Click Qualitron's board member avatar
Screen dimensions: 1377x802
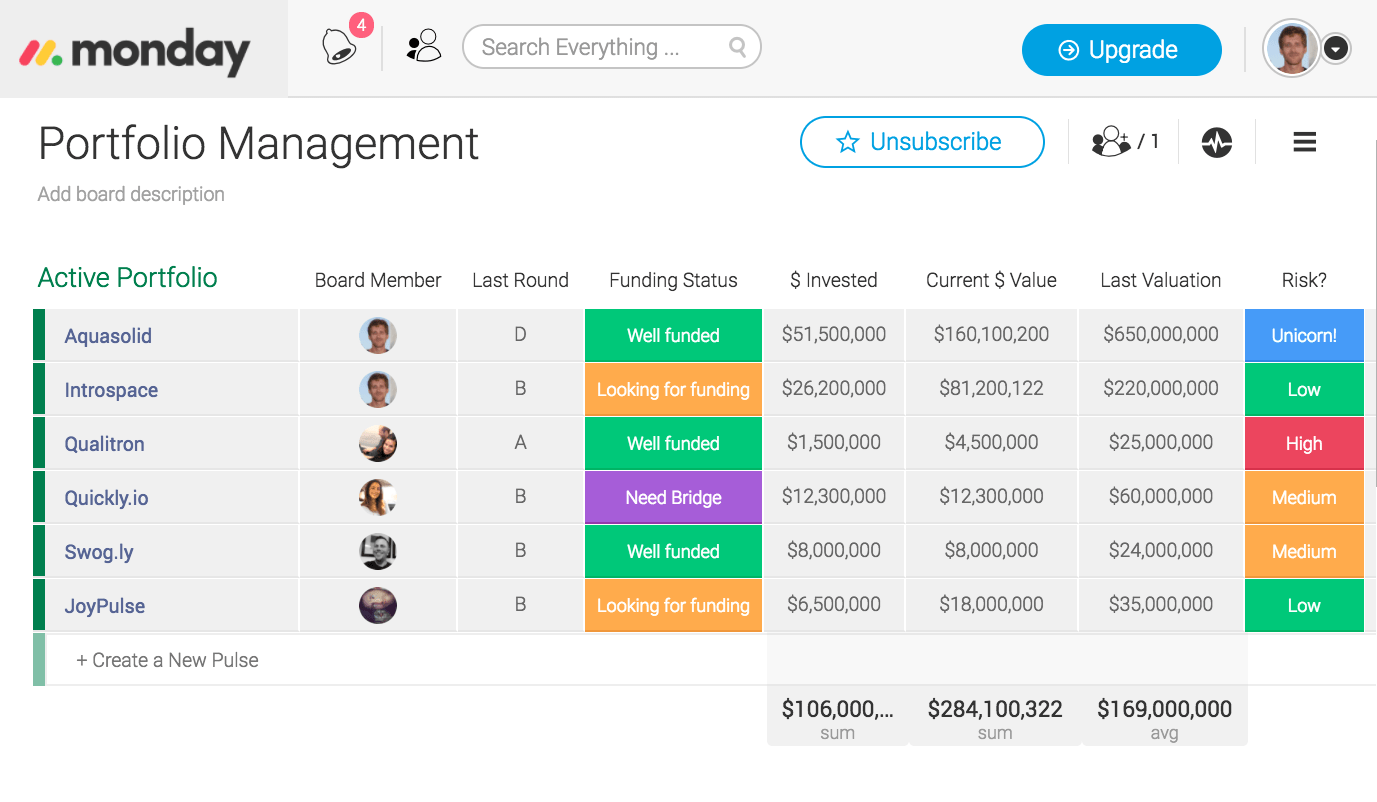point(378,443)
